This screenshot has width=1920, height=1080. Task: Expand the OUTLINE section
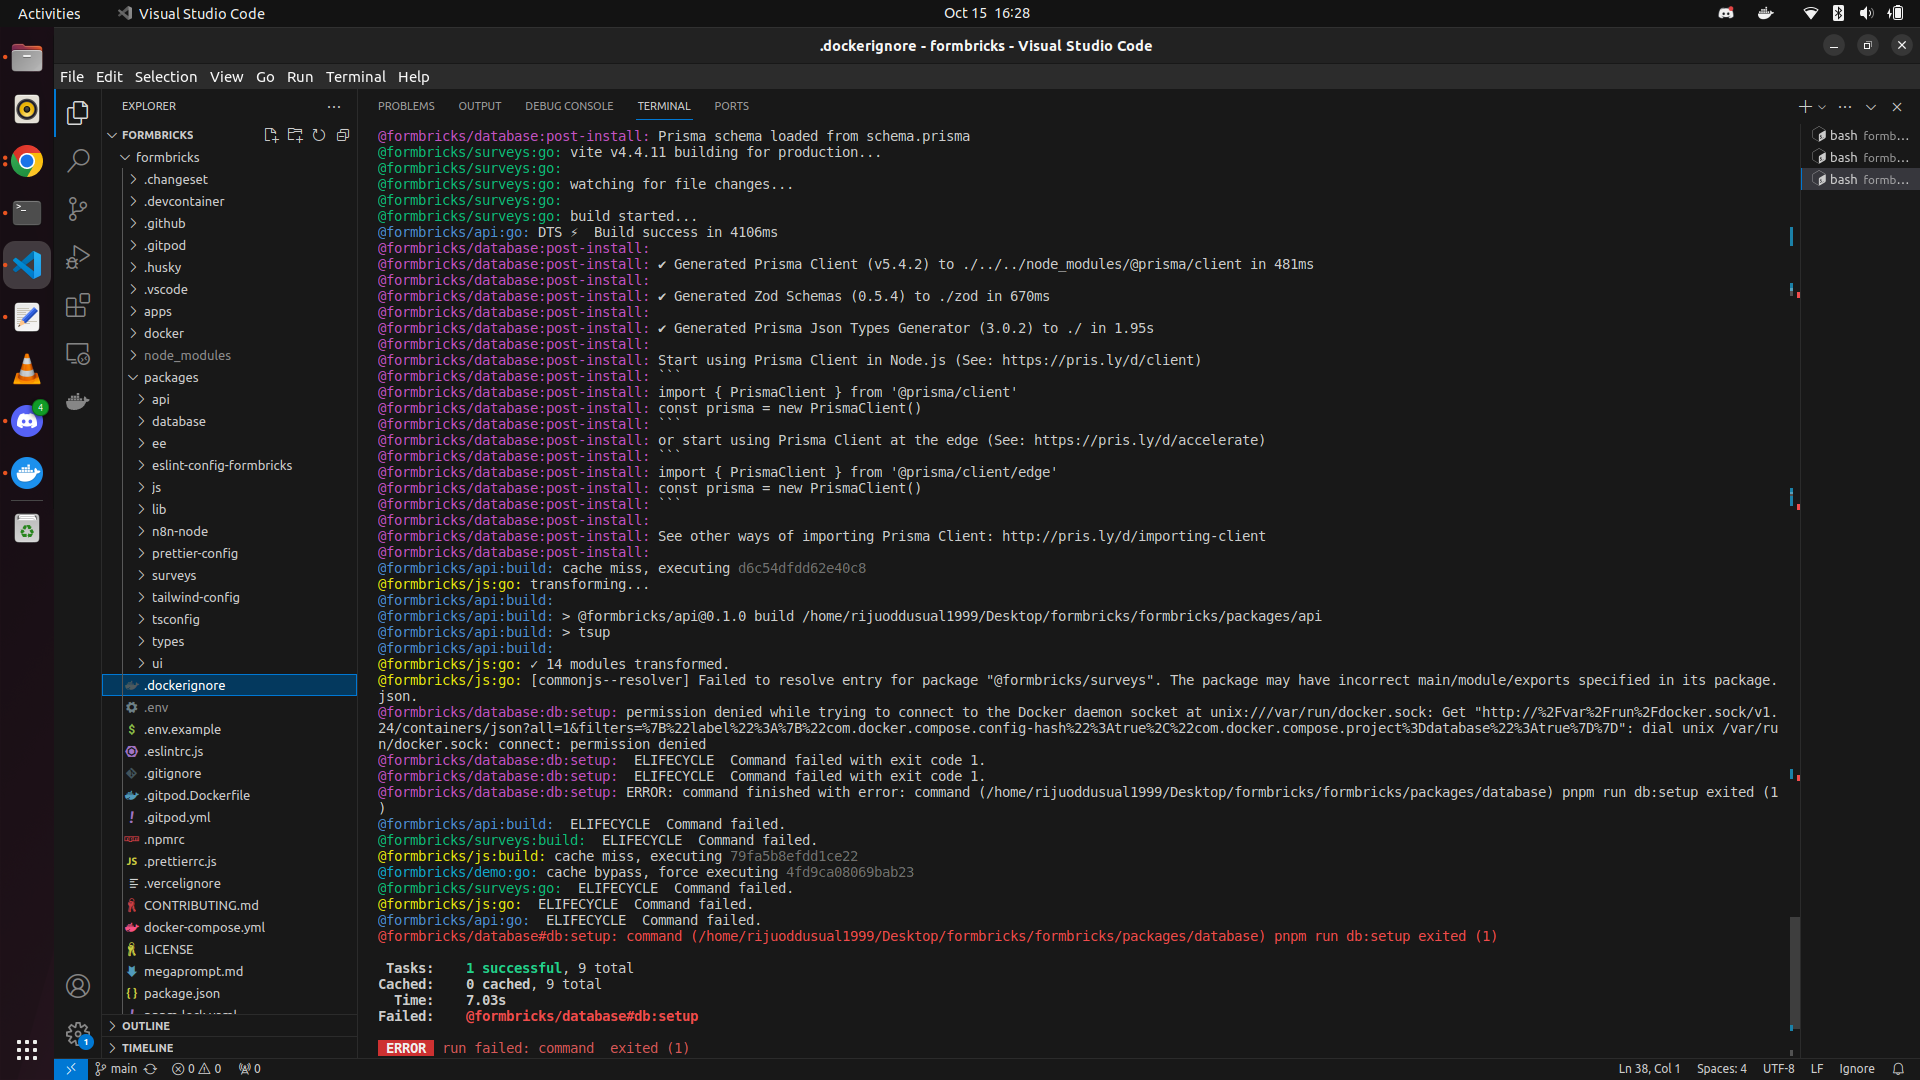[146, 1026]
